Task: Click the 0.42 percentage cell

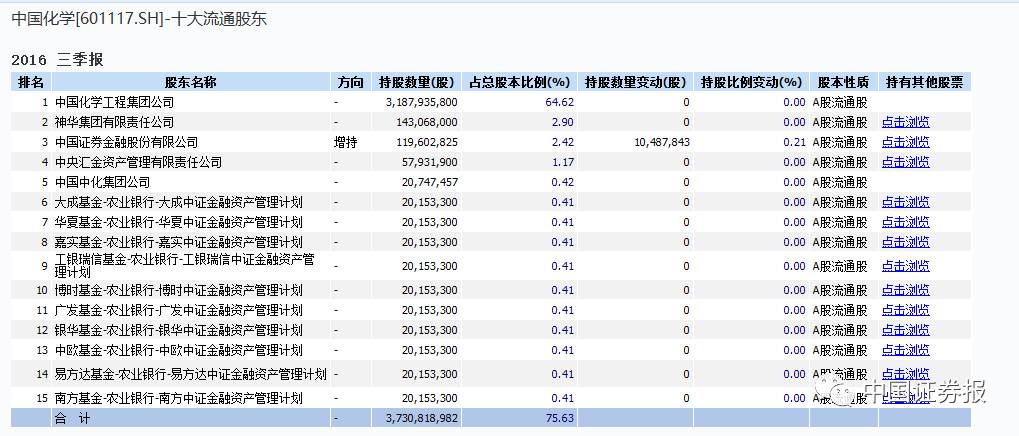Action: 563,182
